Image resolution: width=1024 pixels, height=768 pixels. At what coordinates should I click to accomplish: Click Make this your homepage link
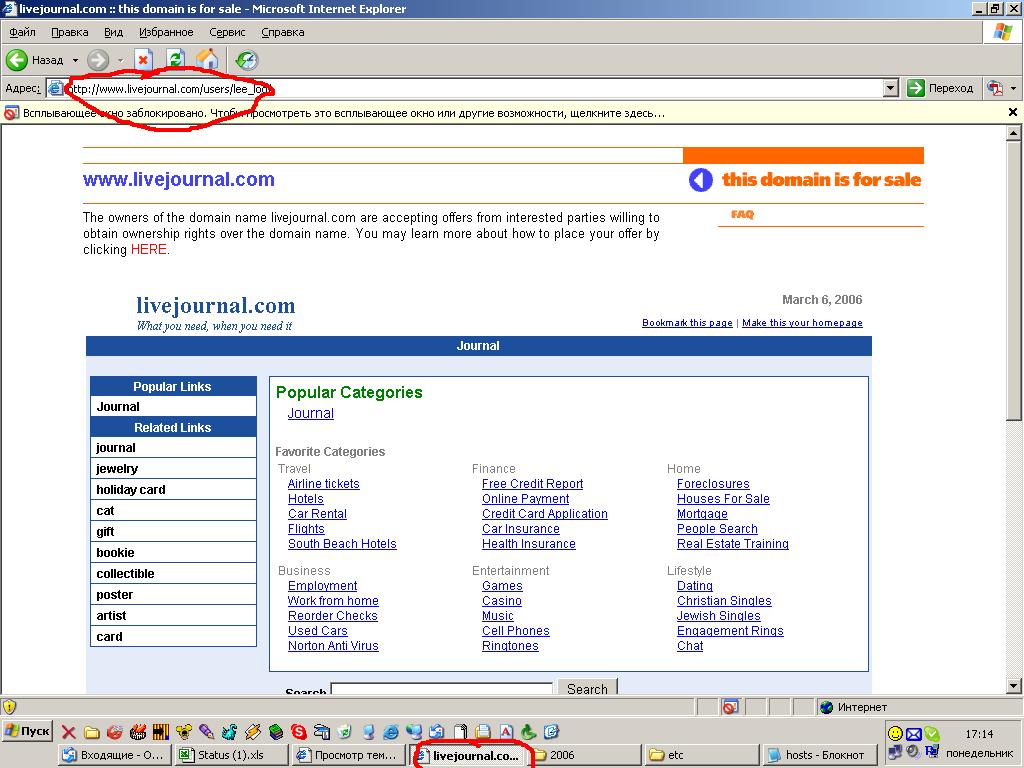pyautogui.click(x=802, y=323)
